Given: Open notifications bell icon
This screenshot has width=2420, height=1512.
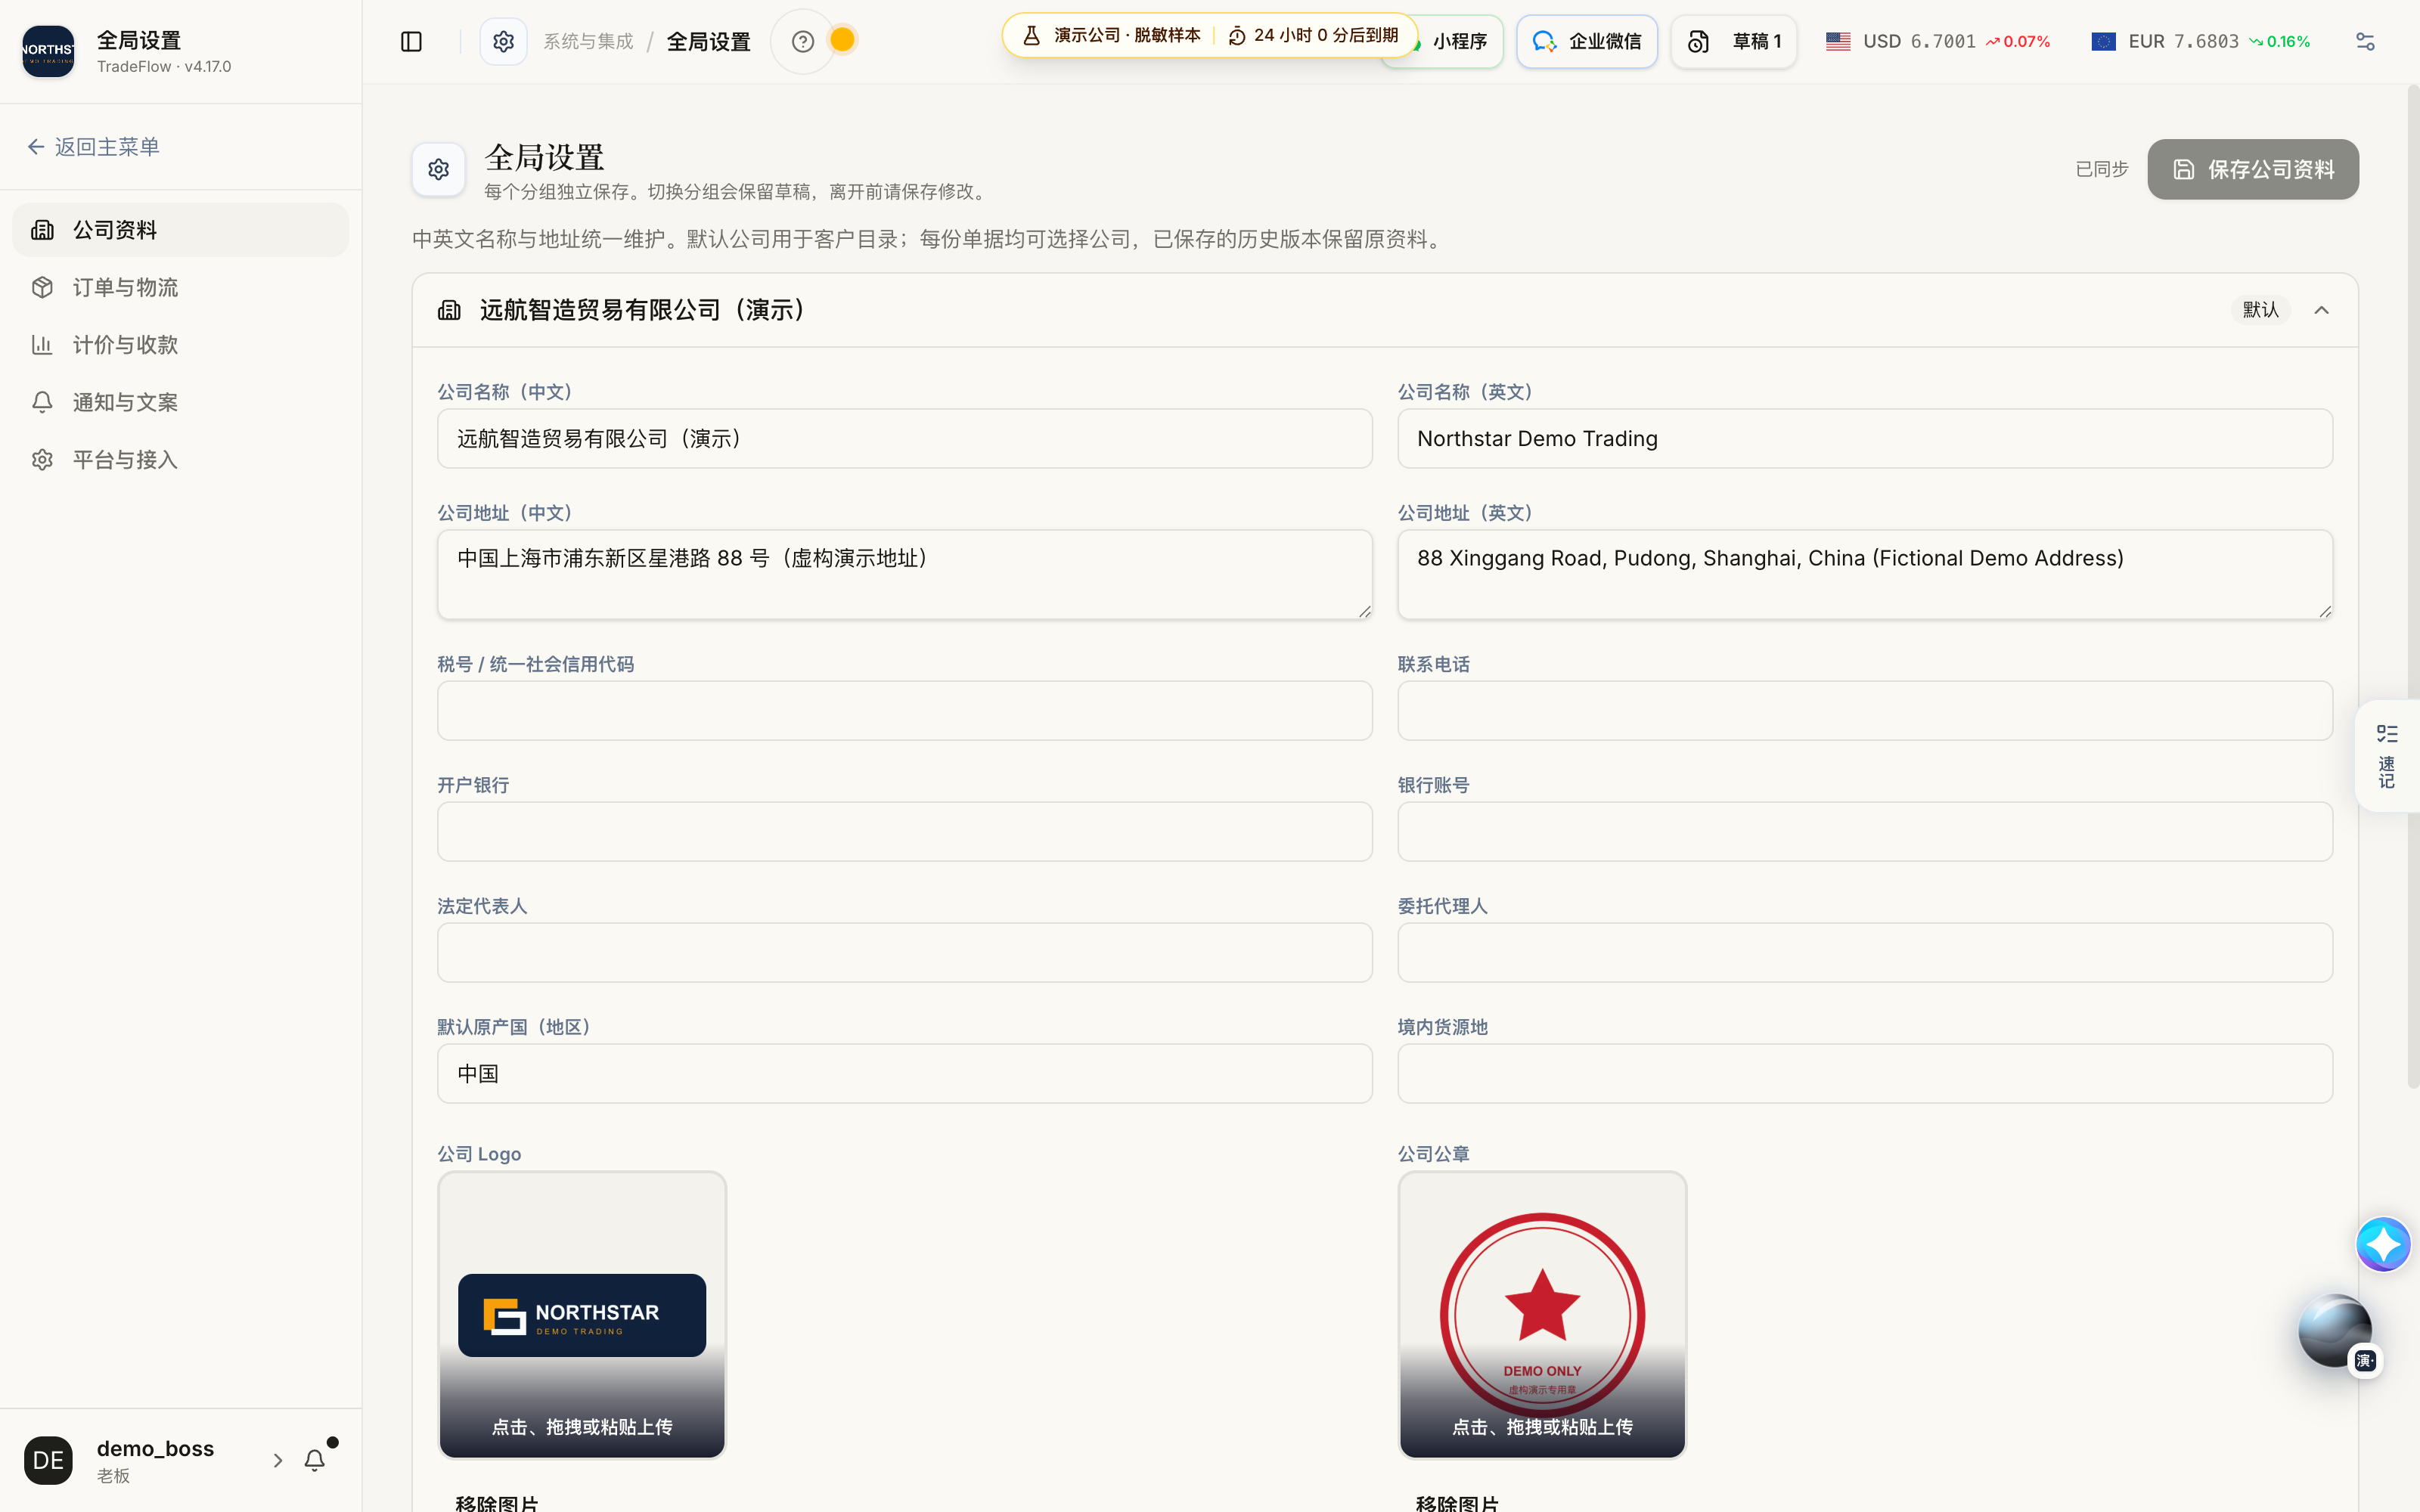Looking at the screenshot, I should point(315,1460).
